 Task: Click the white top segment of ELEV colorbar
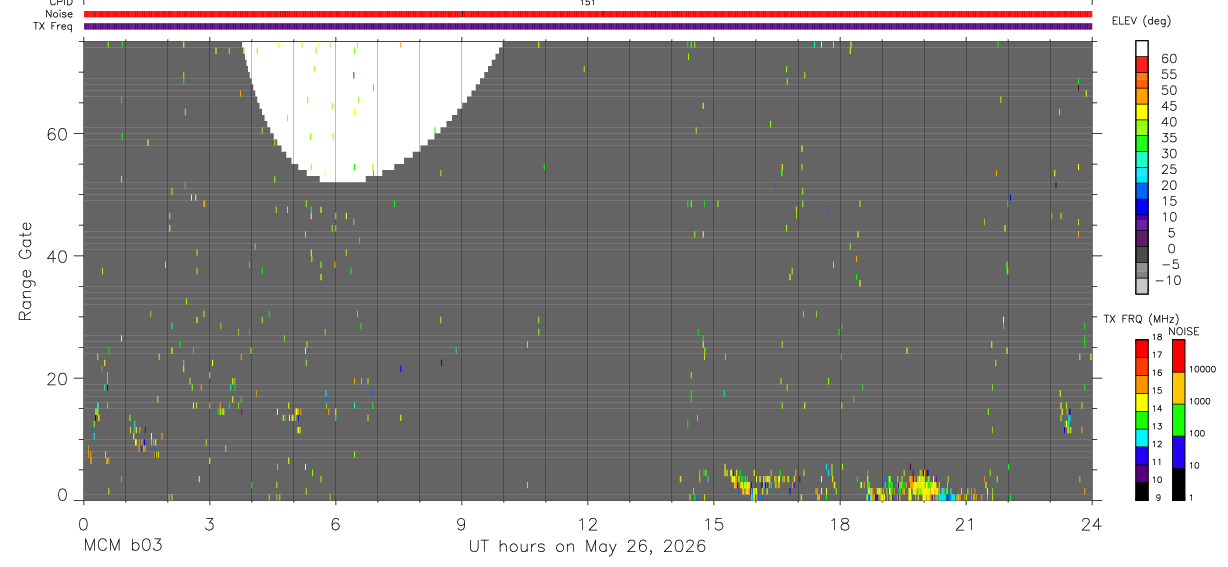pos(1141,49)
